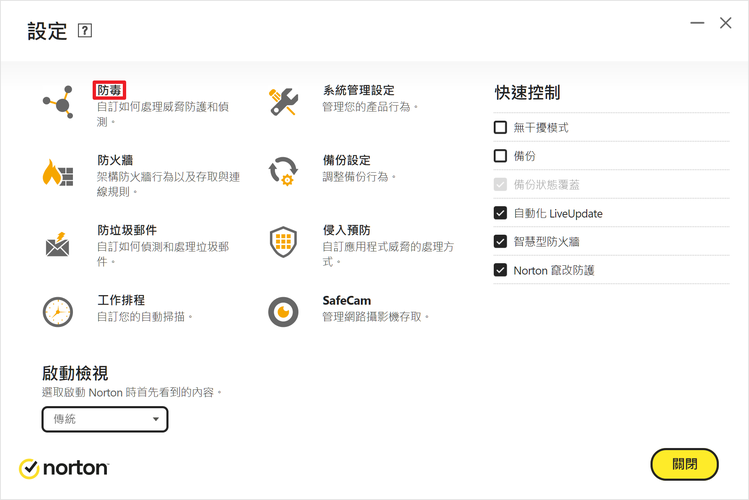Open the 傳統 startup view dropdown
The height and width of the screenshot is (500, 749).
[105, 419]
